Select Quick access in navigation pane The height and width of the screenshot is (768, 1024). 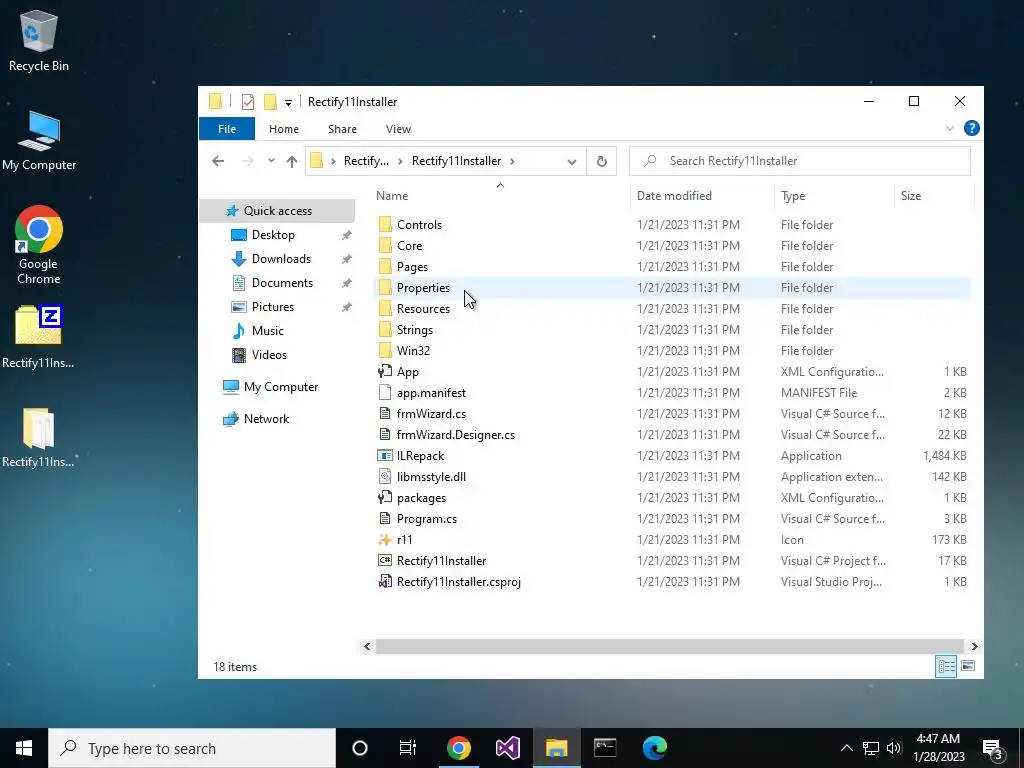pyautogui.click(x=278, y=210)
